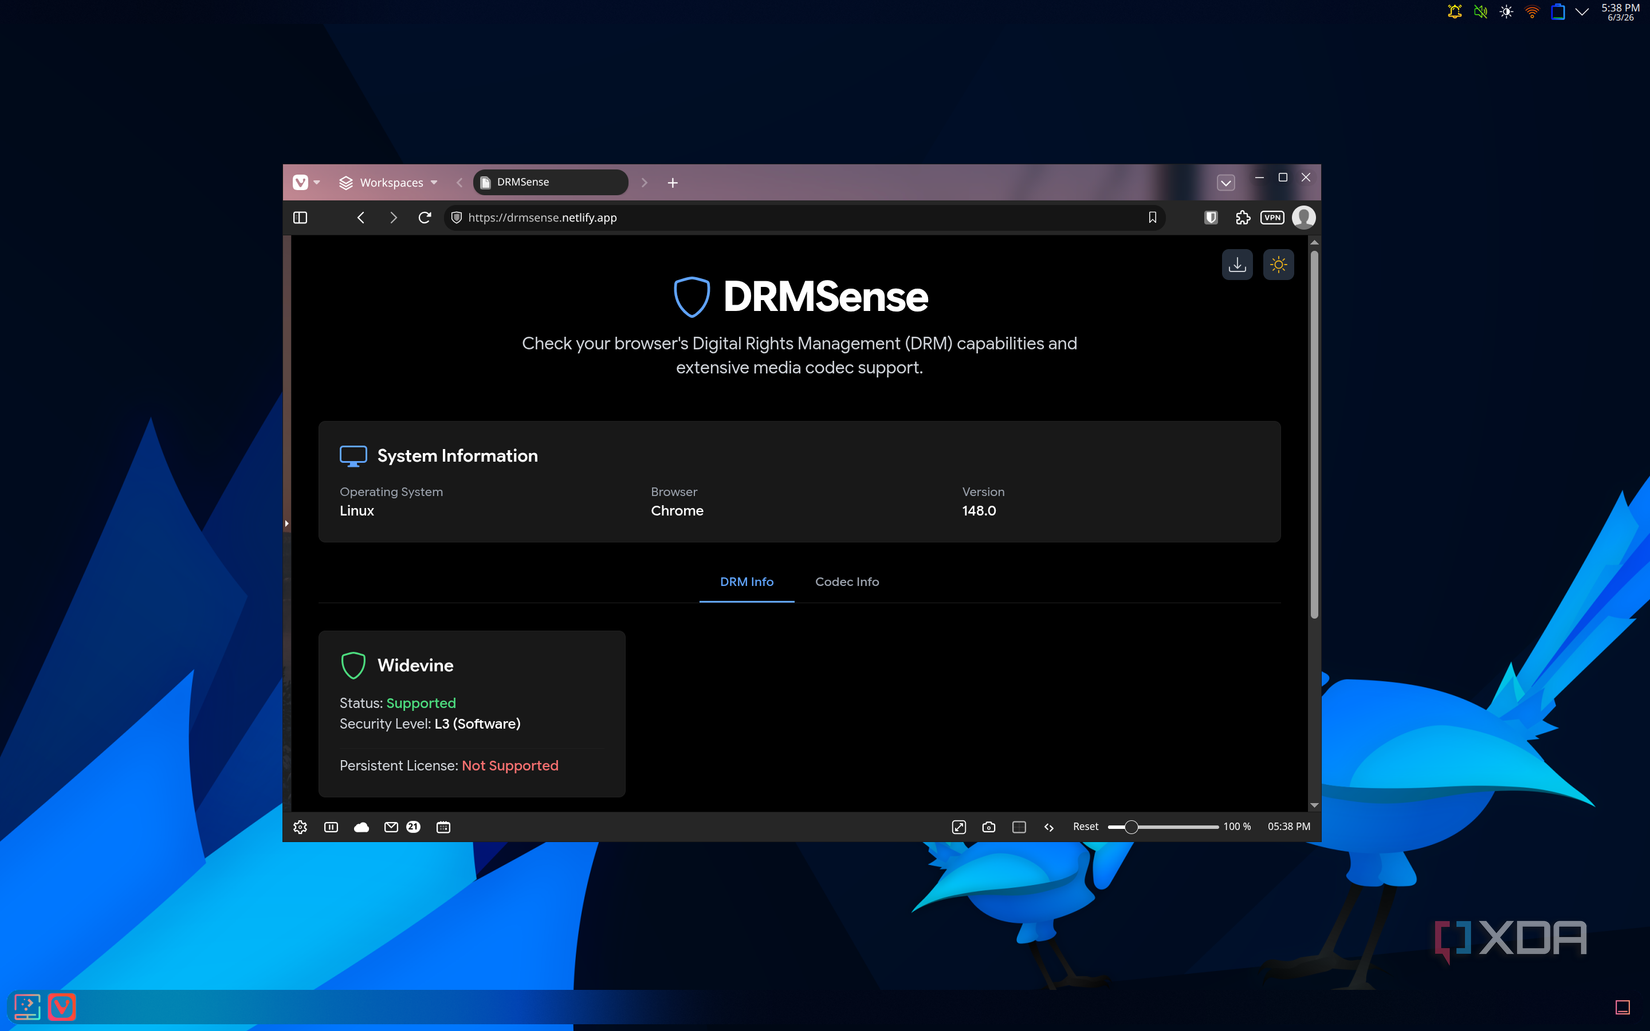Image resolution: width=1650 pixels, height=1031 pixels.
Task: Bookmark this page
Action: tap(1152, 217)
